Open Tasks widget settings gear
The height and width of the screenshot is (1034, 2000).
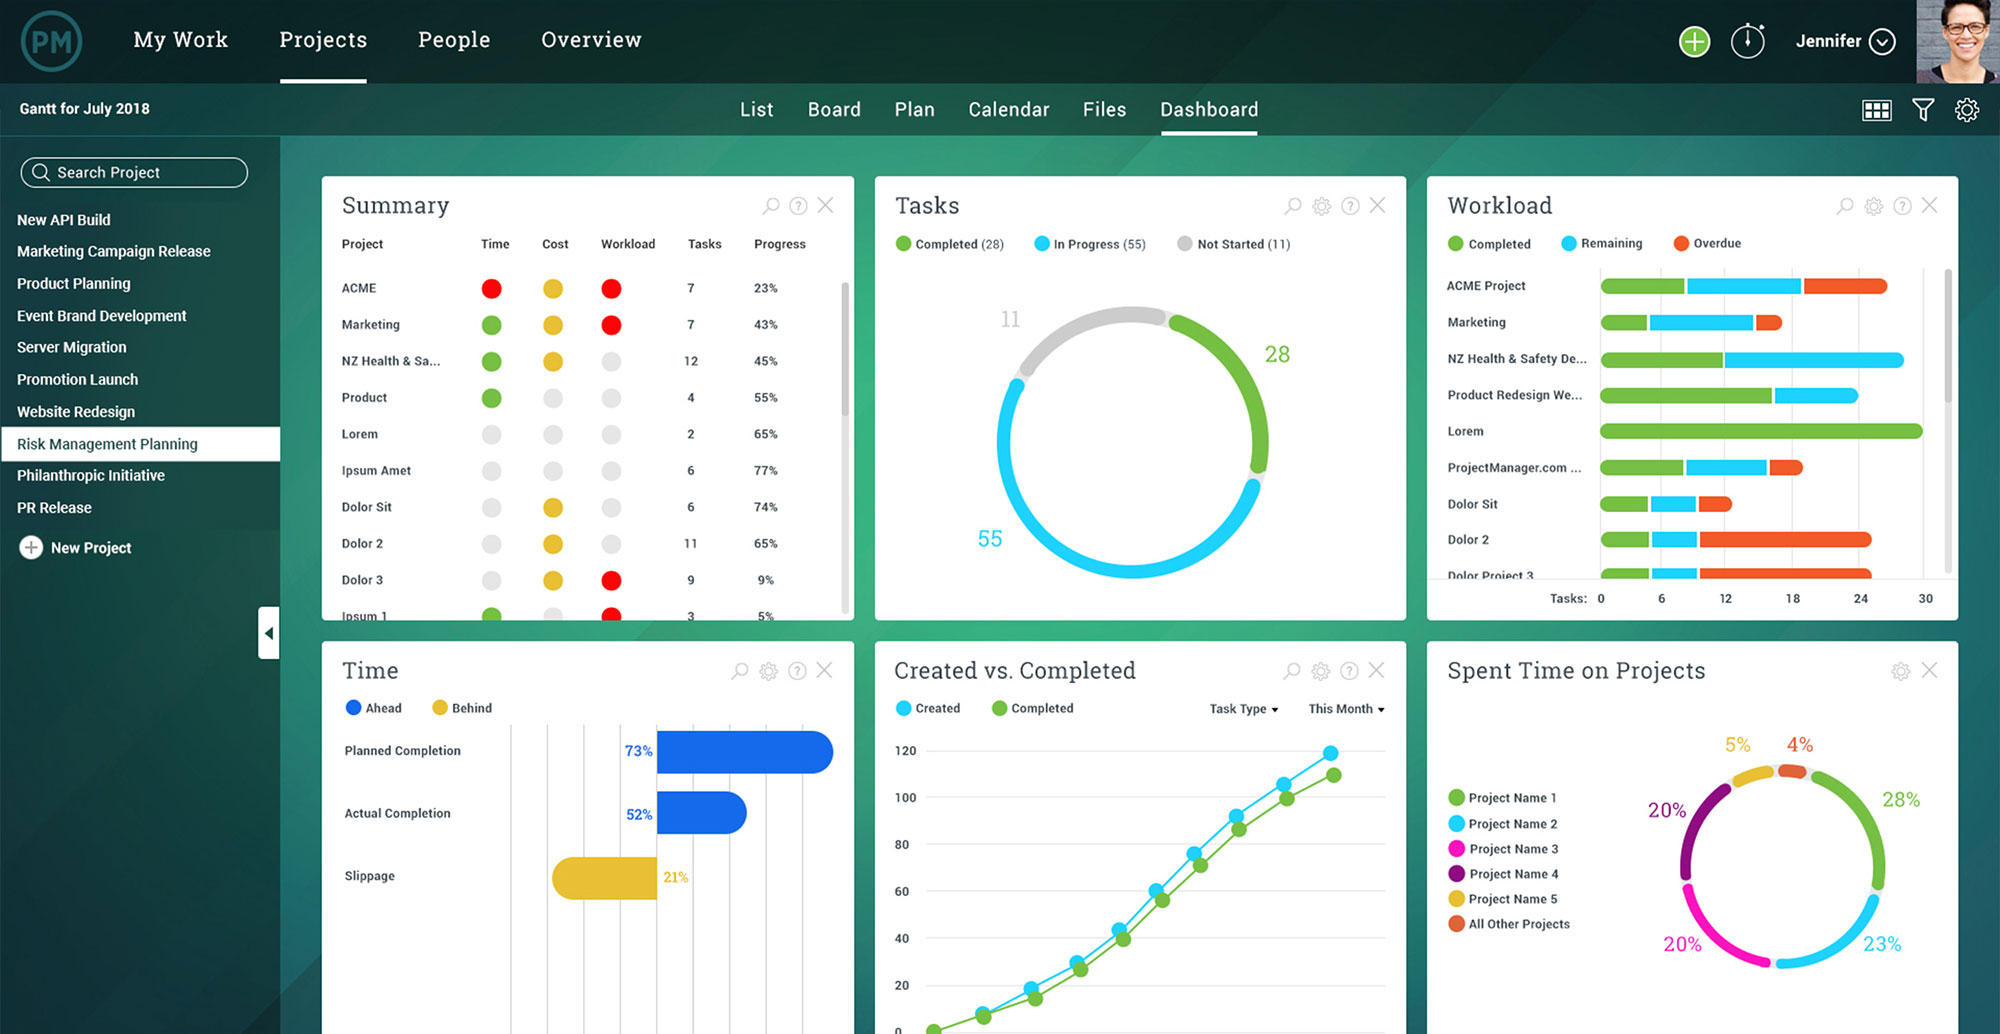point(1321,206)
